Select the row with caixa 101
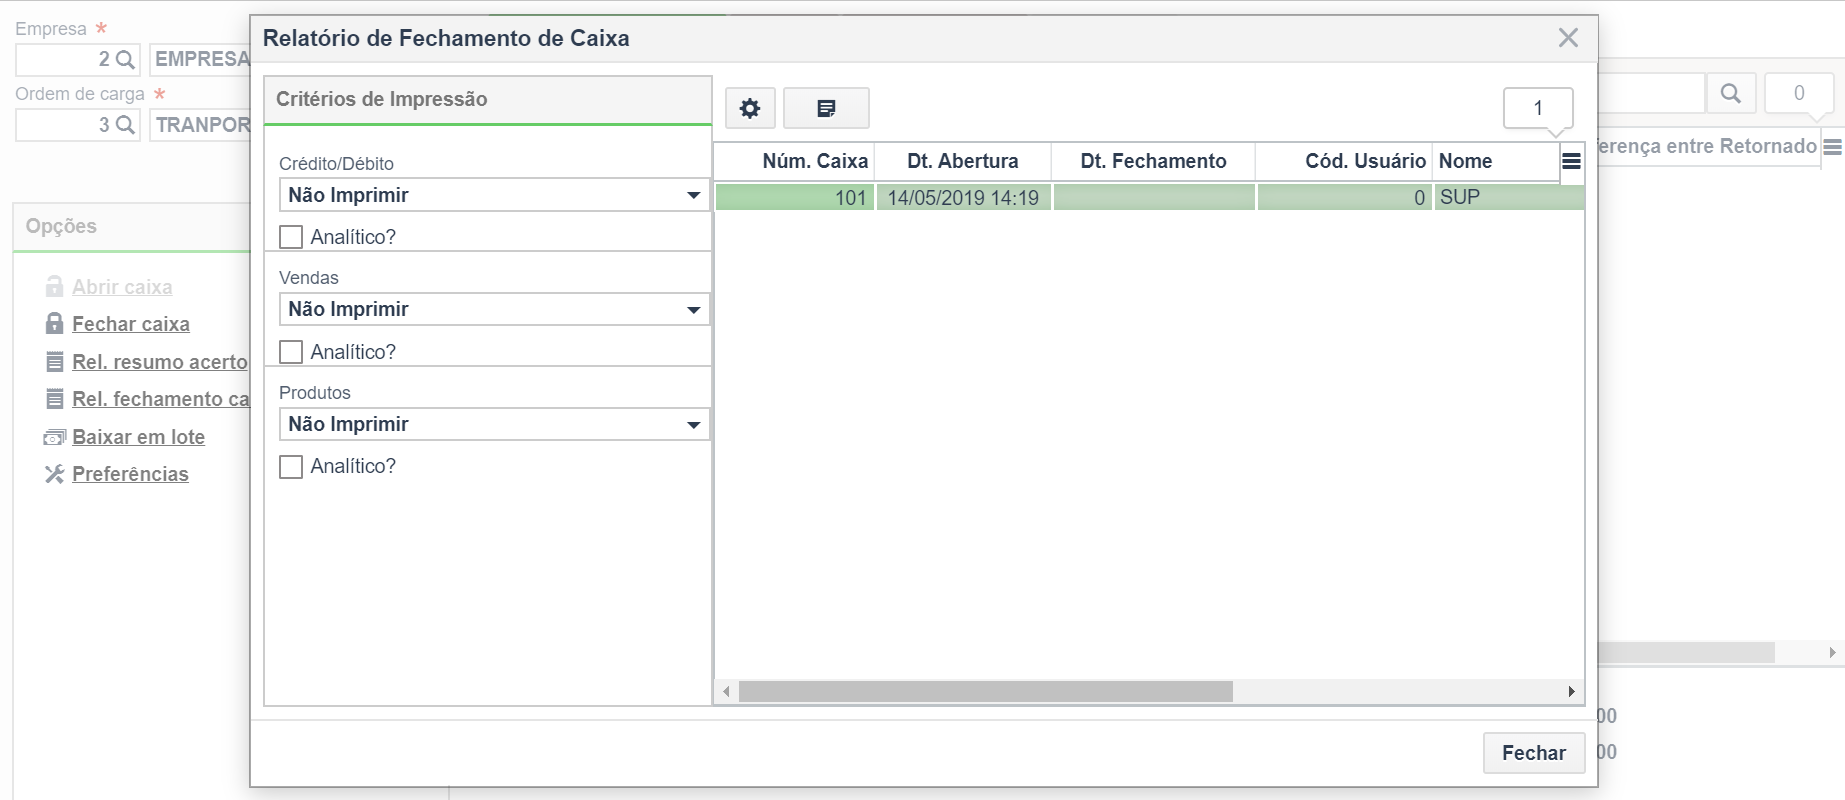The image size is (1845, 800). 1150,198
